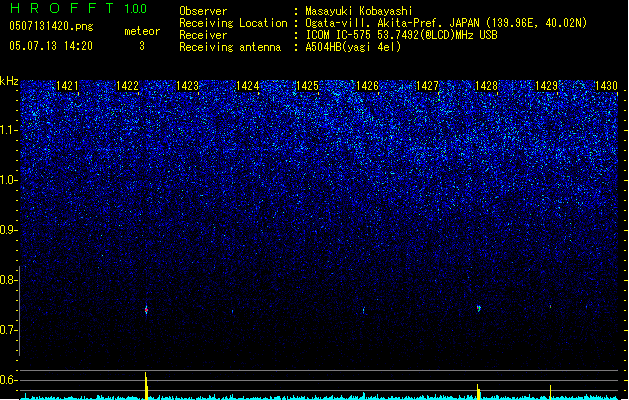Click the date stamp 05.07.13 14:20
This screenshot has height=400, width=629.
pos(51,46)
